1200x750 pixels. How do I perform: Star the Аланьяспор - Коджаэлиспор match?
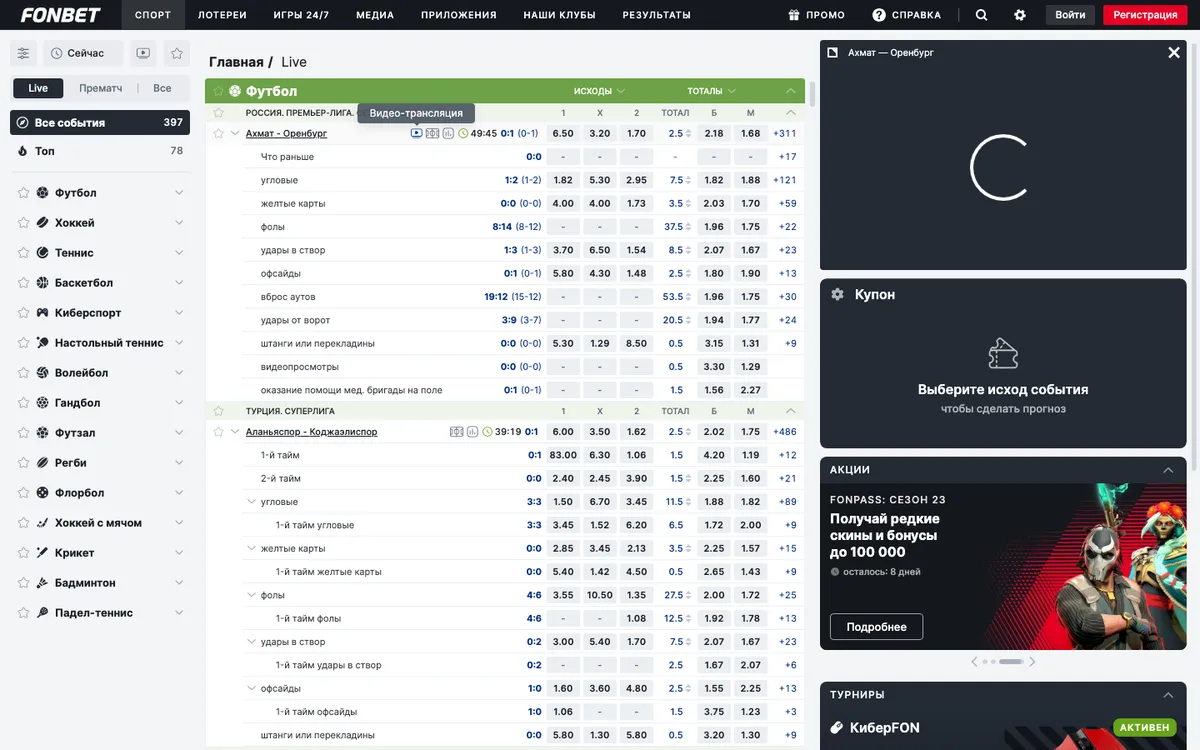(x=218, y=432)
